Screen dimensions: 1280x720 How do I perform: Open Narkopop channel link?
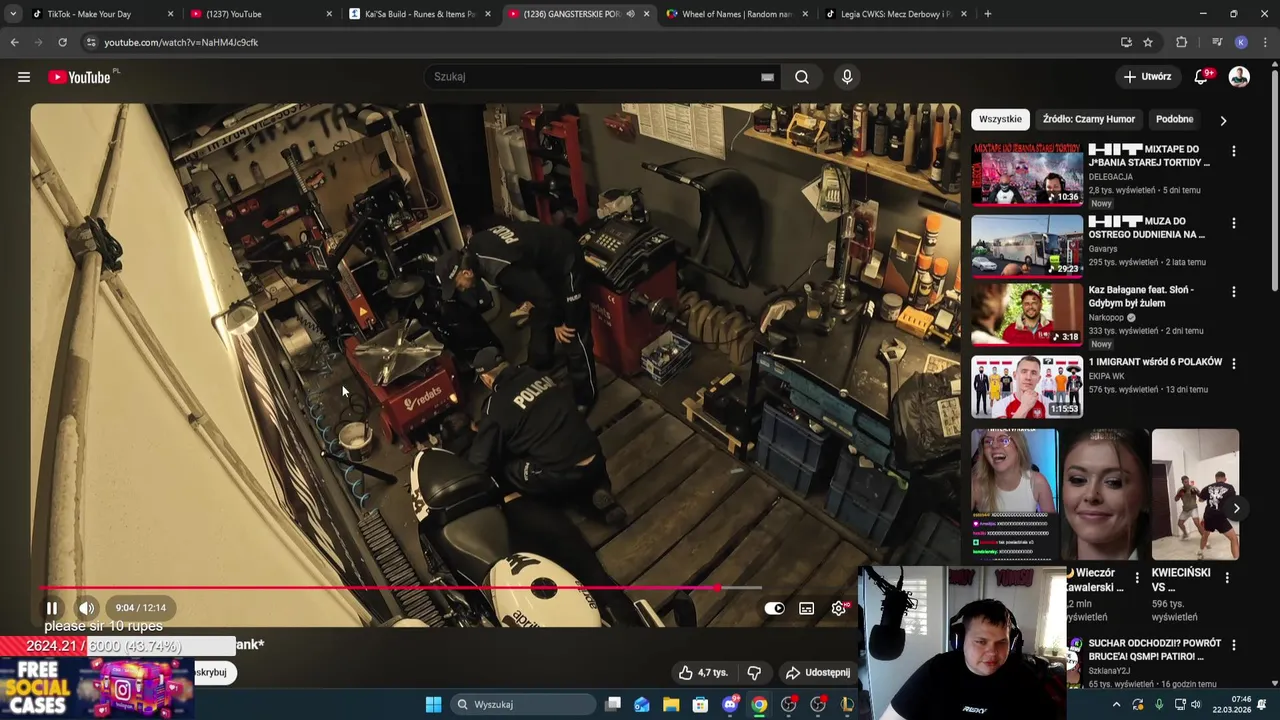1107,318
